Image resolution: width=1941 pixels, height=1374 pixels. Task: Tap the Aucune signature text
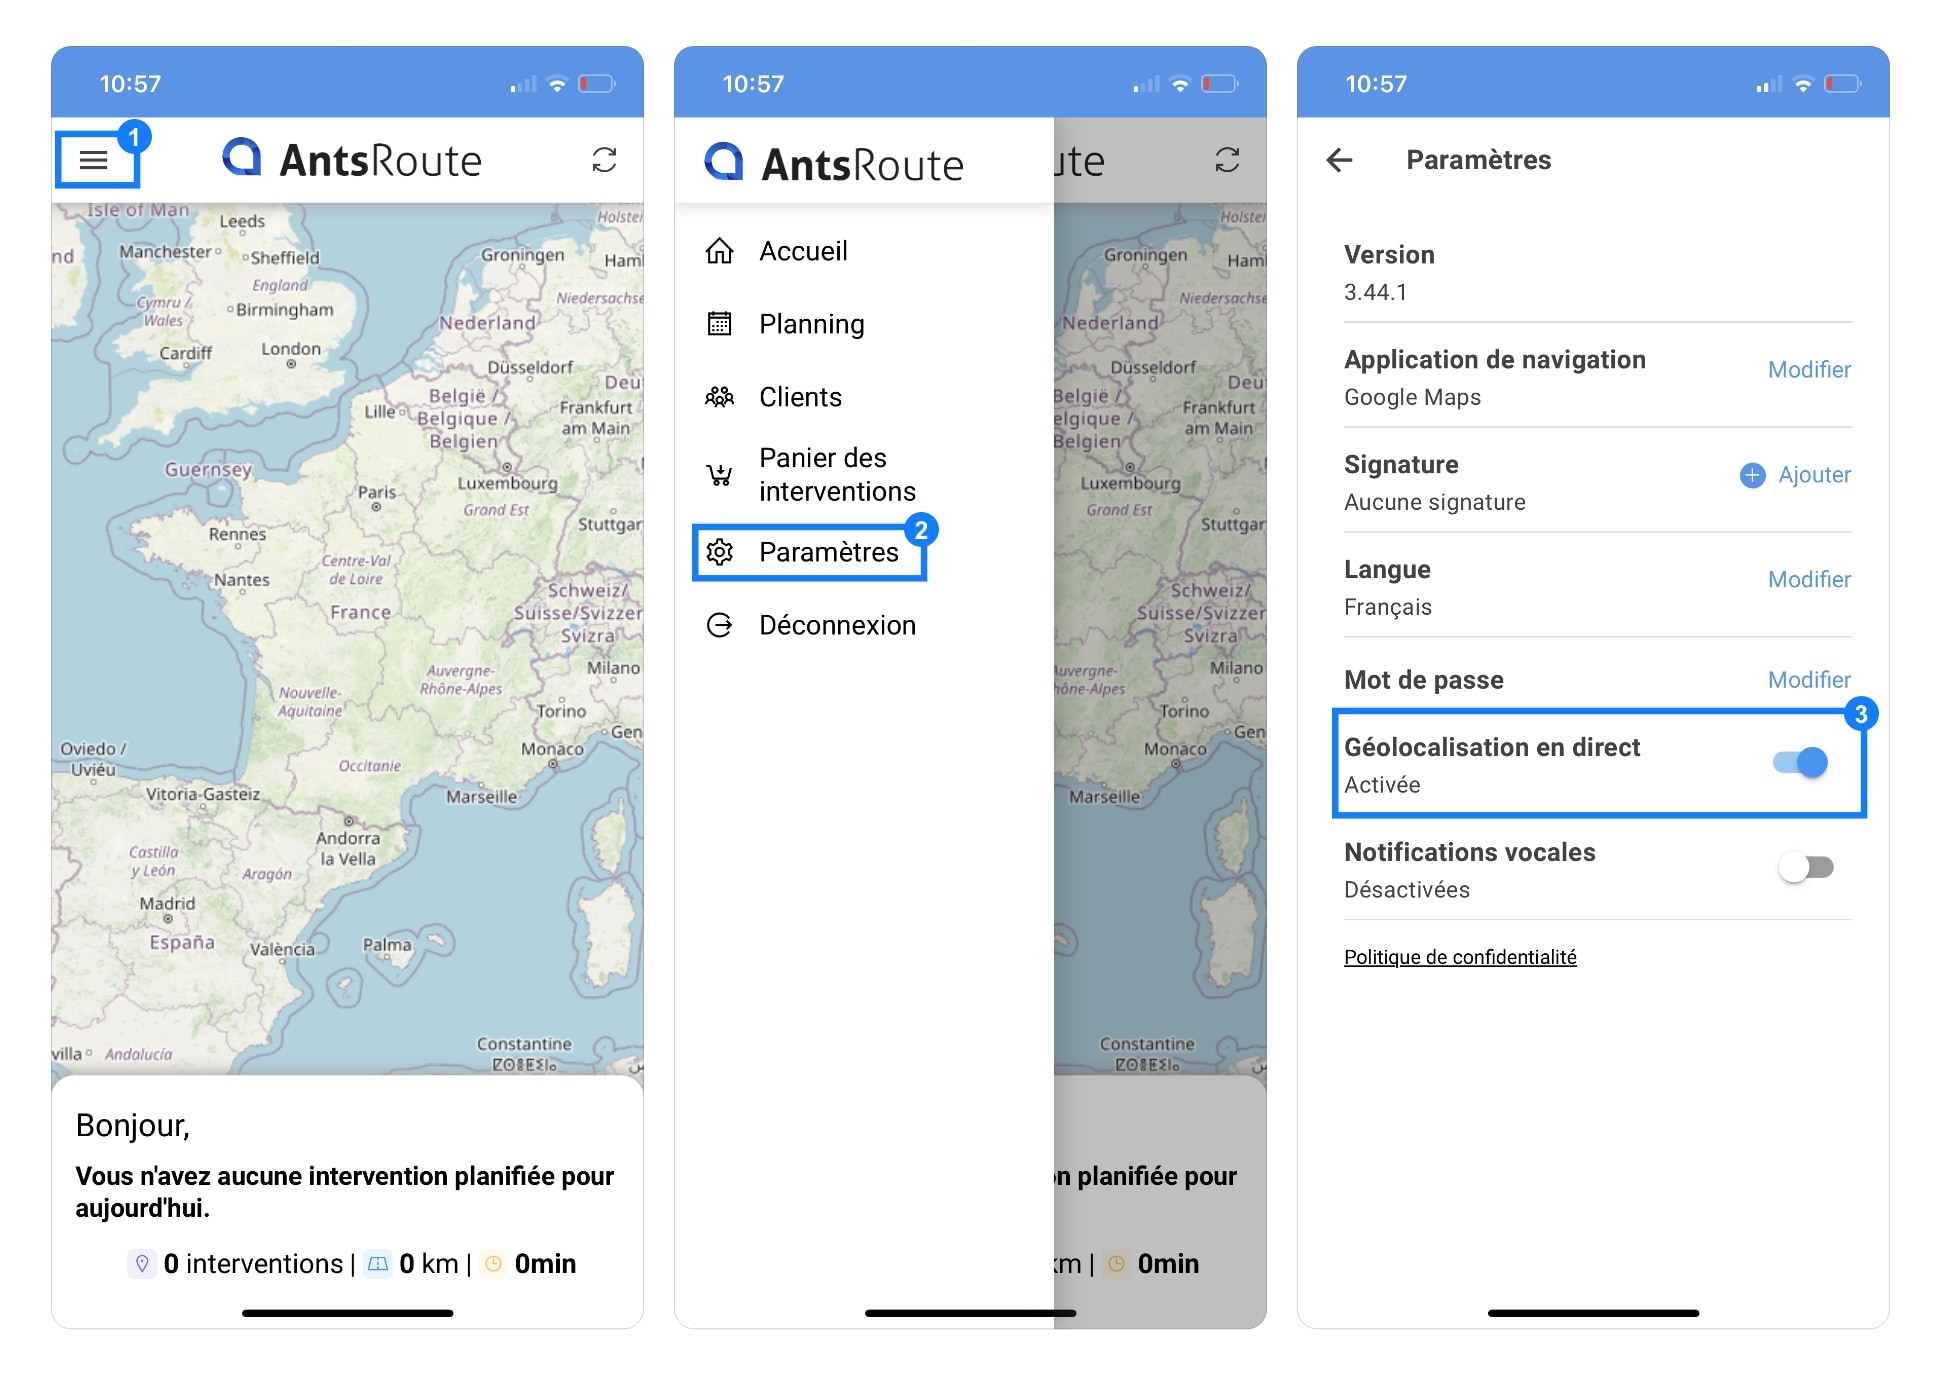tap(1434, 503)
